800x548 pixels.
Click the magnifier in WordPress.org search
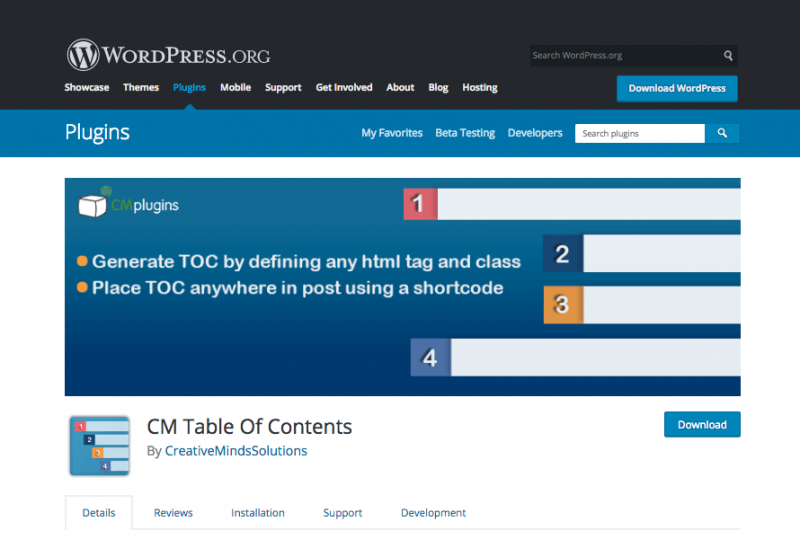(x=728, y=55)
